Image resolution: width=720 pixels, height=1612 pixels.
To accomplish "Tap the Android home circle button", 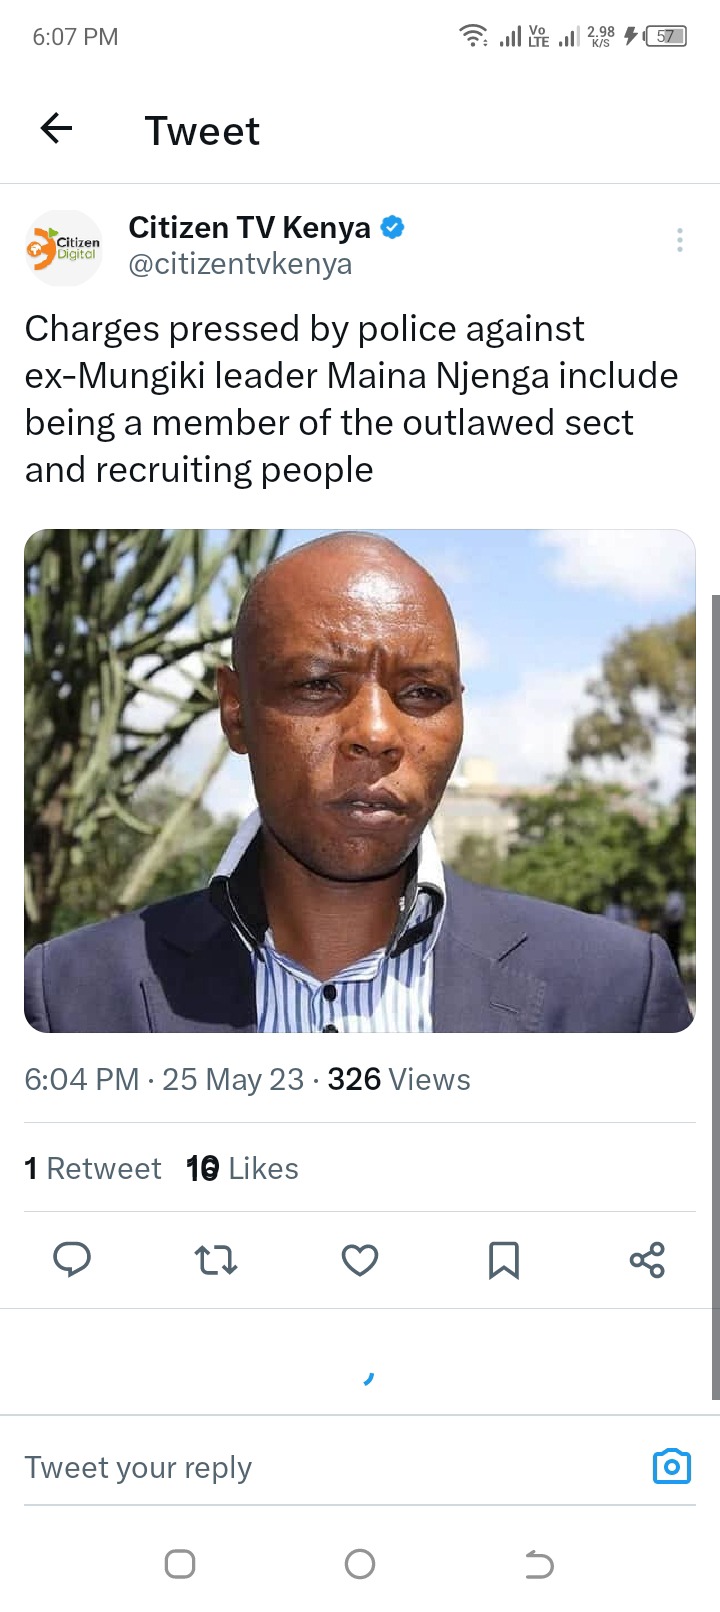I will pos(360,1564).
